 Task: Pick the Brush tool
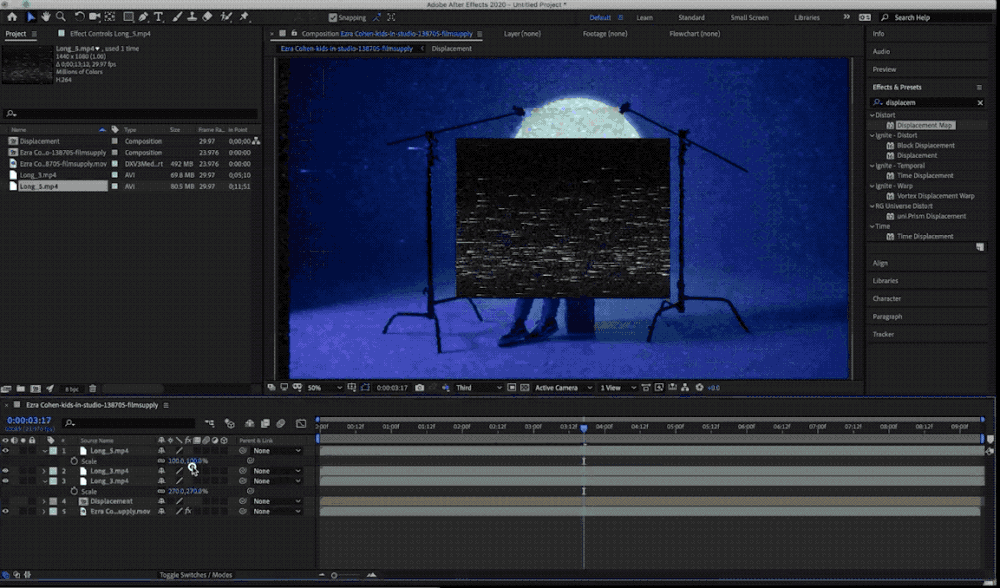coord(175,17)
